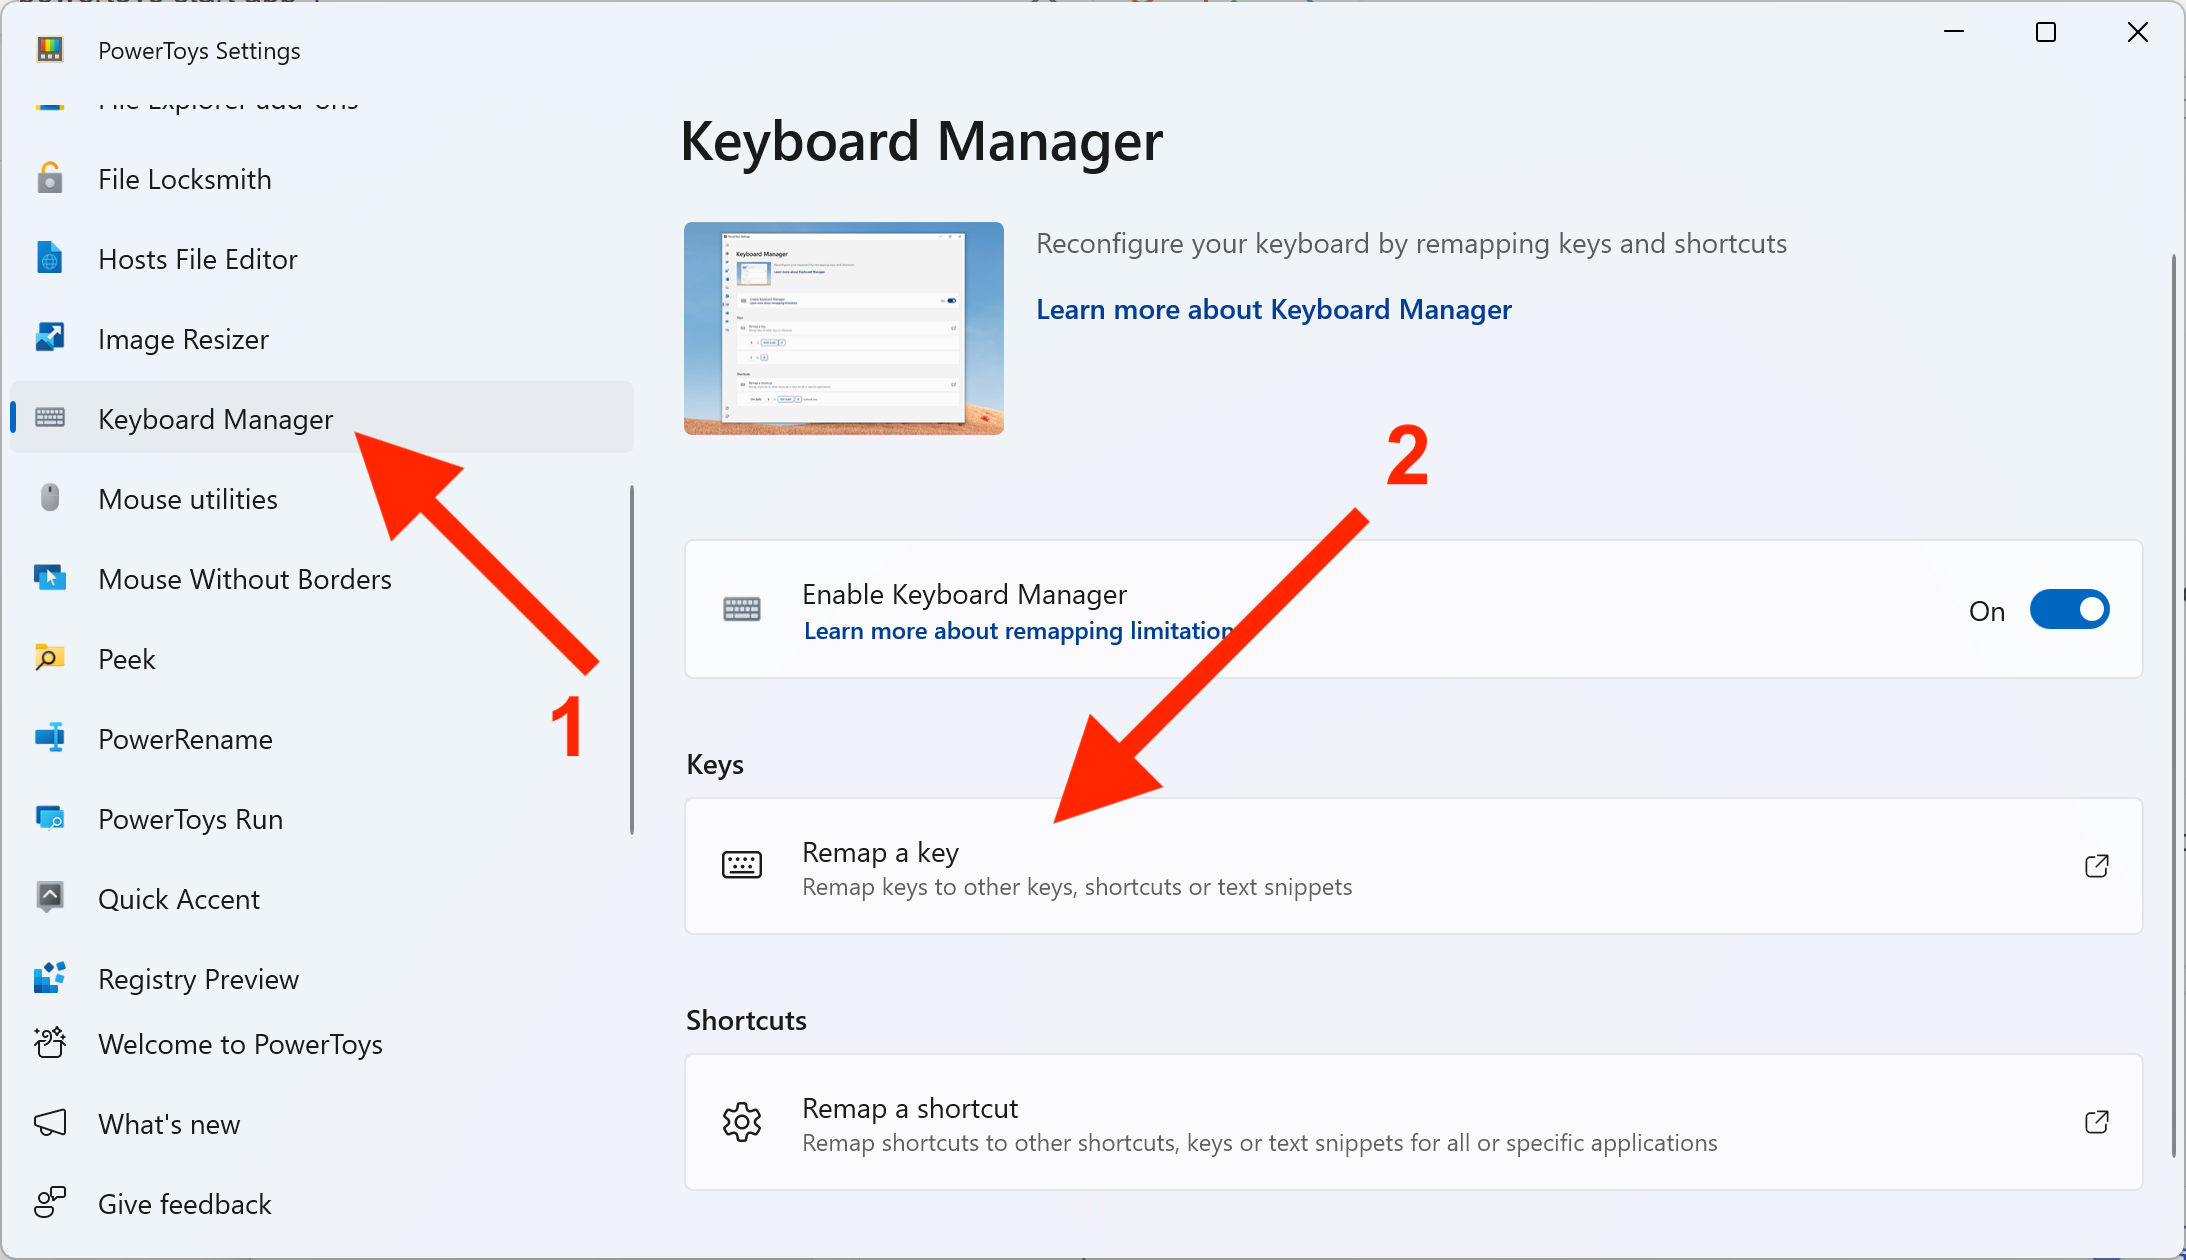This screenshot has width=2186, height=1260.
Task: Click the On label beside the switch
Action: (x=1987, y=611)
